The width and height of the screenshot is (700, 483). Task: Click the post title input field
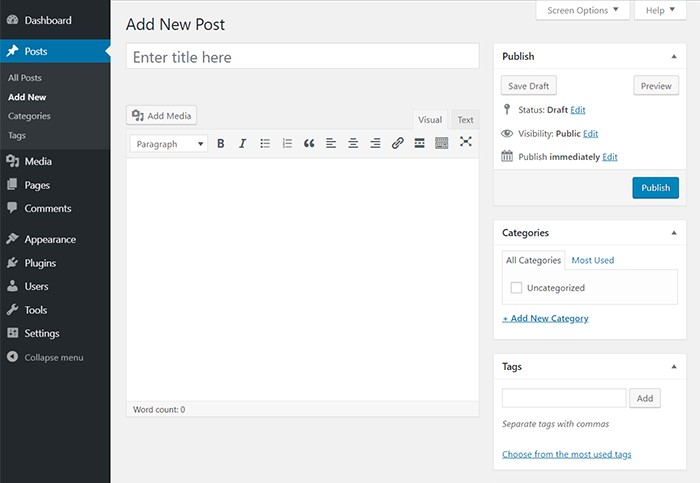[x=302, y=57]
